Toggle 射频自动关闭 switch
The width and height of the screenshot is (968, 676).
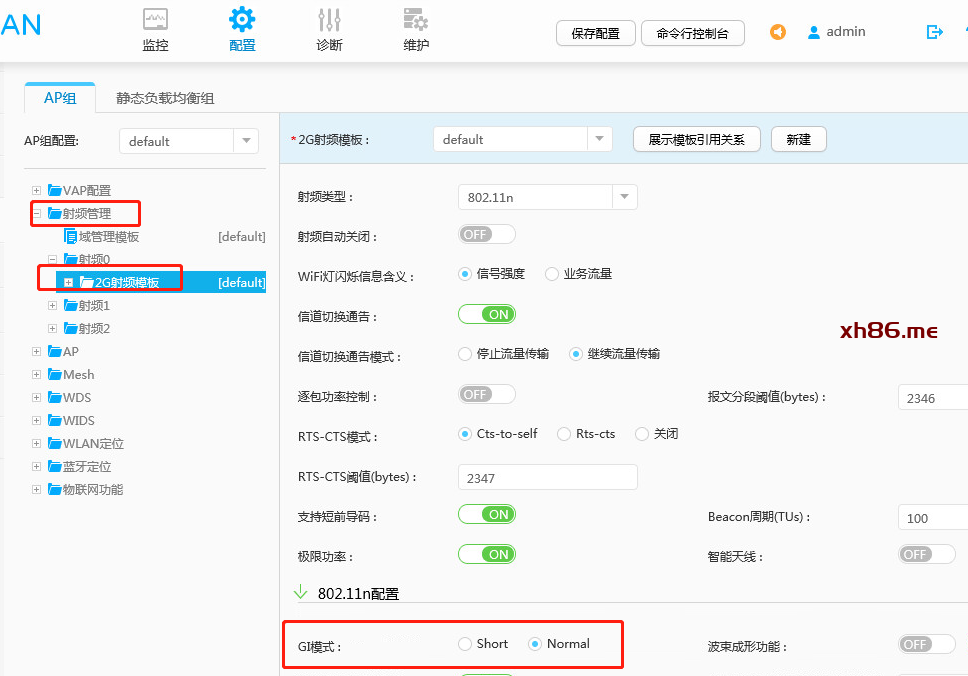coord(486,234)
